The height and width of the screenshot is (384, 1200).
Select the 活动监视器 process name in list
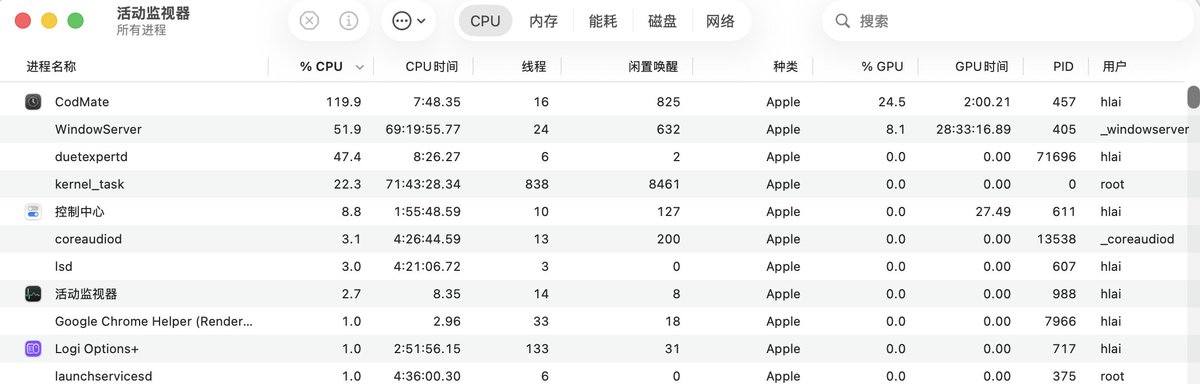[86, 294]
